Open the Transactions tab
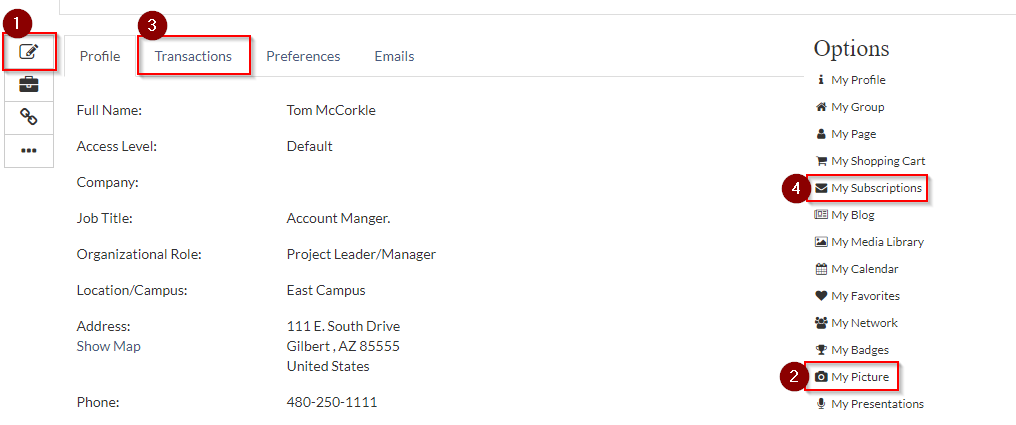Screen dimensions: 1016x425 click(193, 56)
